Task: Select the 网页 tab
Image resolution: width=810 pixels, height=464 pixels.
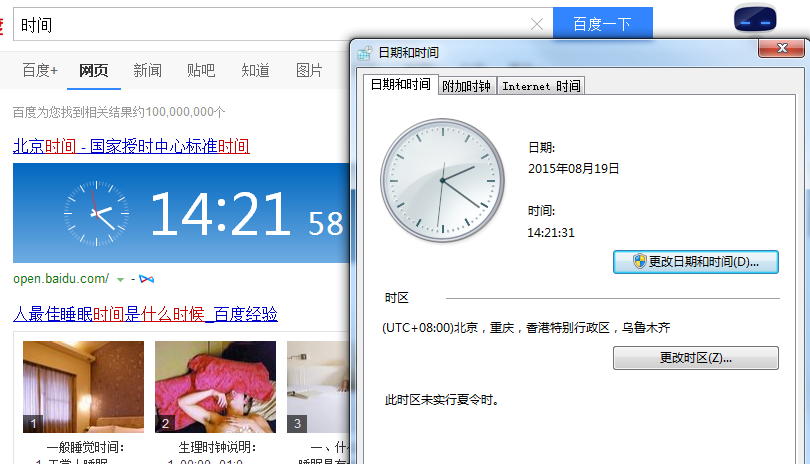Action: pyautogui.click(x=94, y=70)
